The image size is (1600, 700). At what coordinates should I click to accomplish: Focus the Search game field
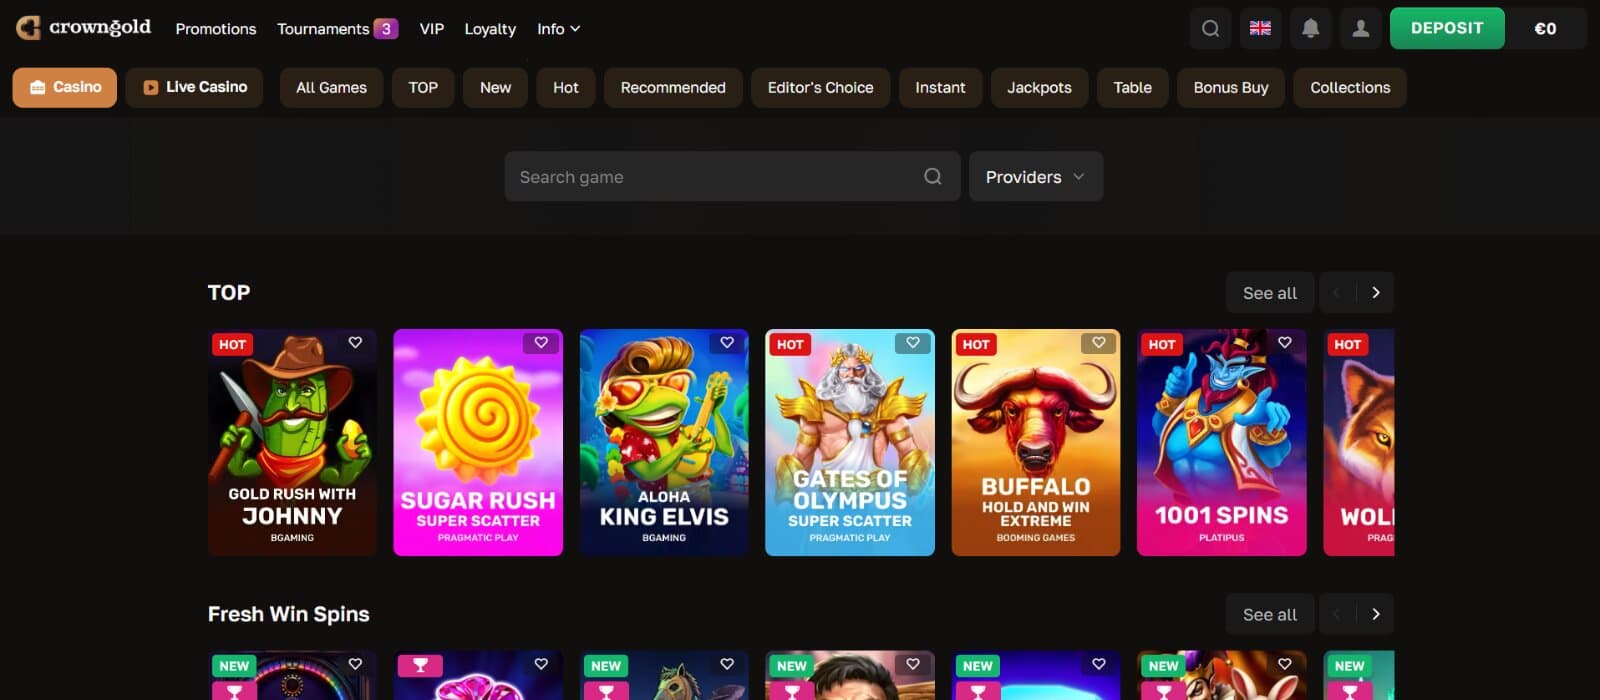point(732,176)
